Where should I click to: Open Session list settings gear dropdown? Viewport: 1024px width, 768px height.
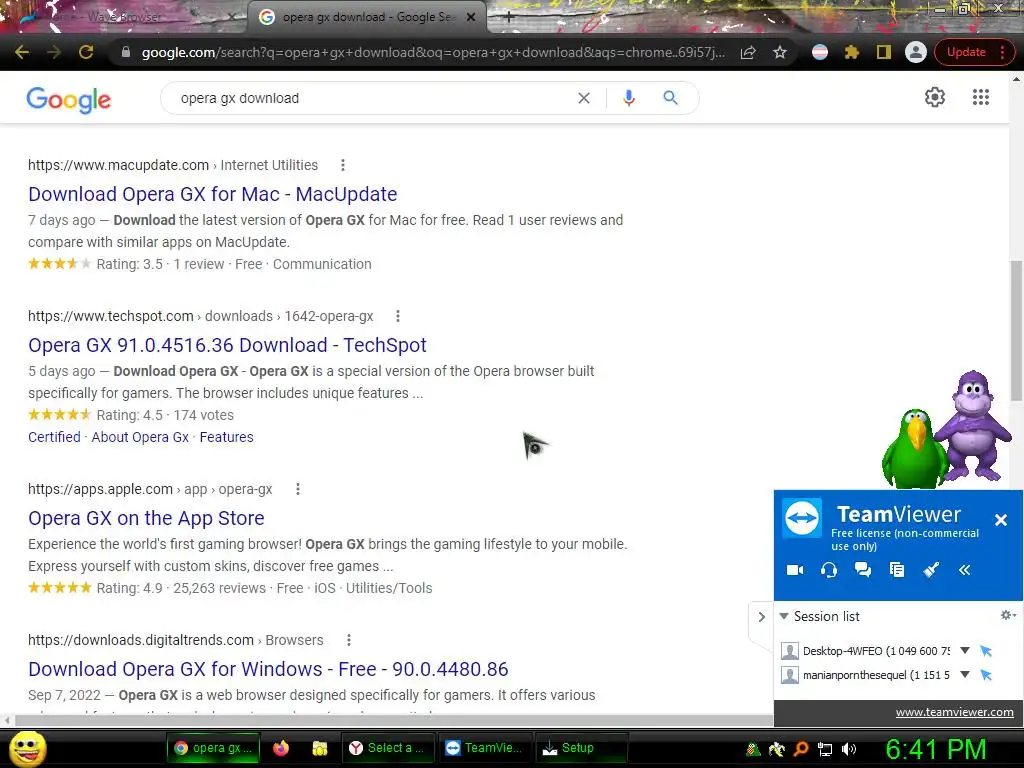pyautogui.click(x=1008, y=615)
